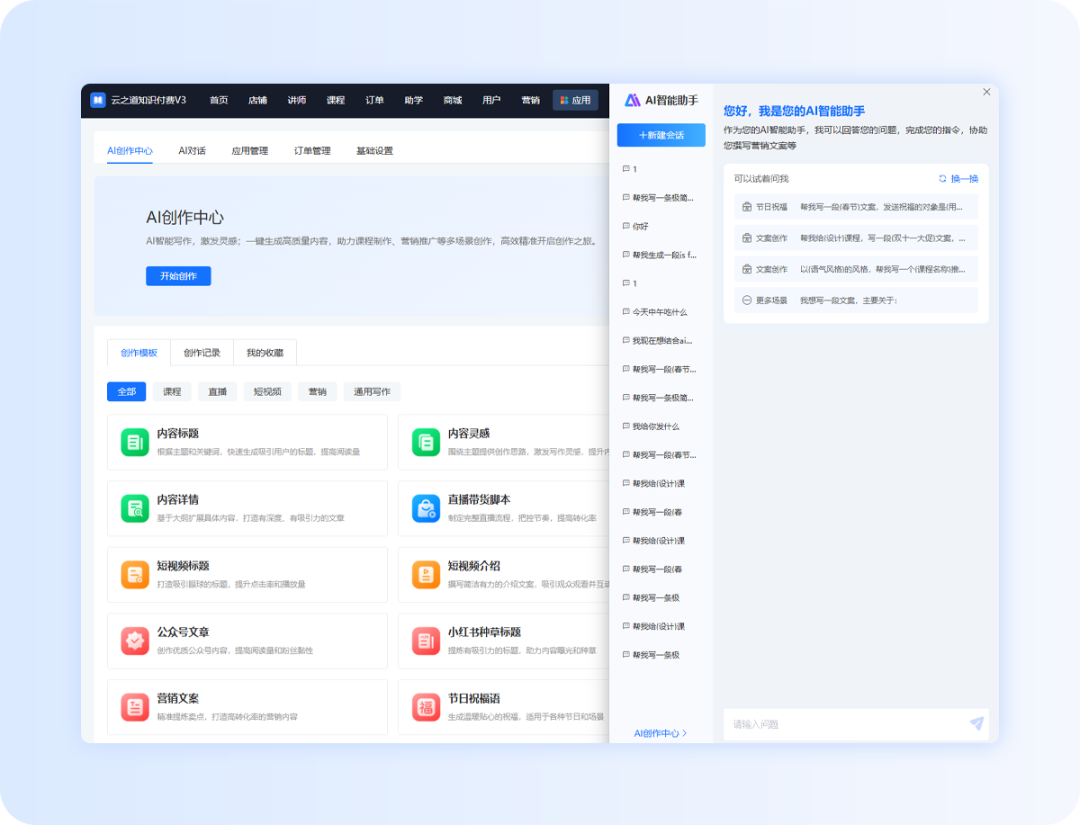Open the 节日祝福语 福 icon

(x=426, y=707)
